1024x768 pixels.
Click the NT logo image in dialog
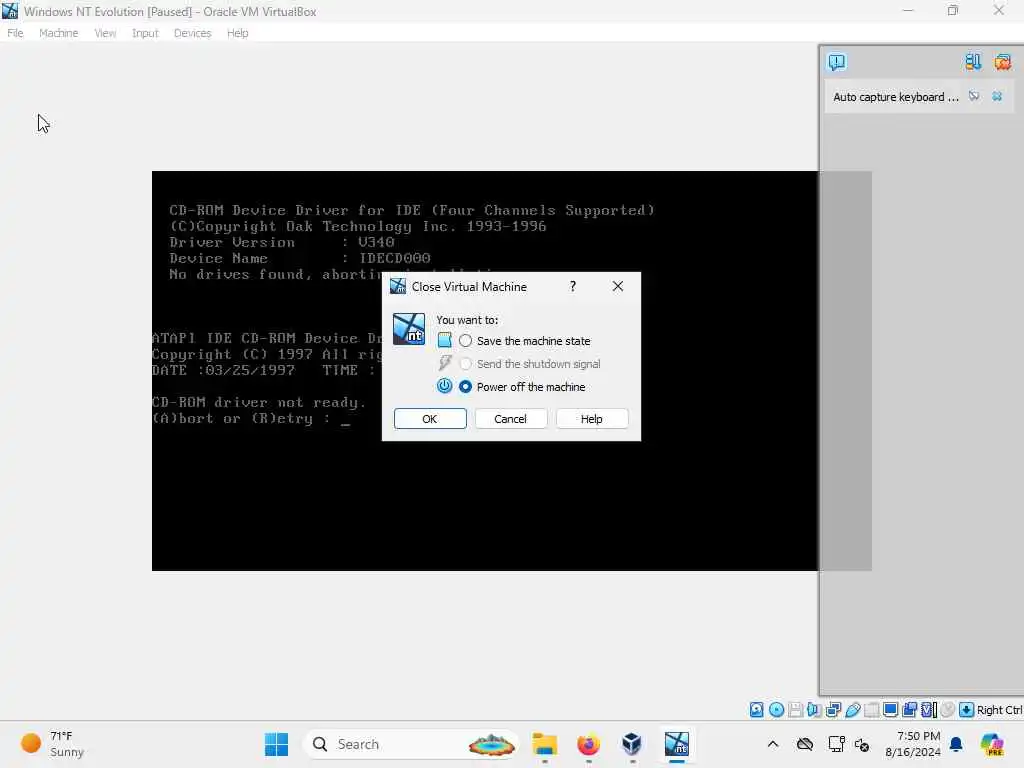[409, 328]
